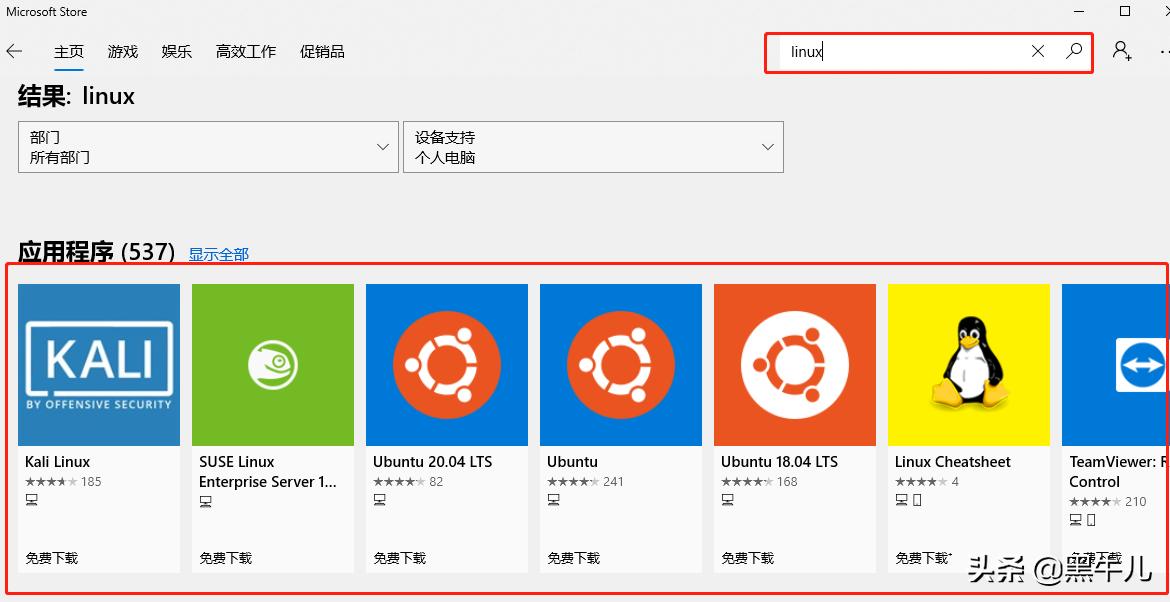Click the back arrow navigation icon
Image resolution: width=1170 pixels, height=602 pixels.
16,51
